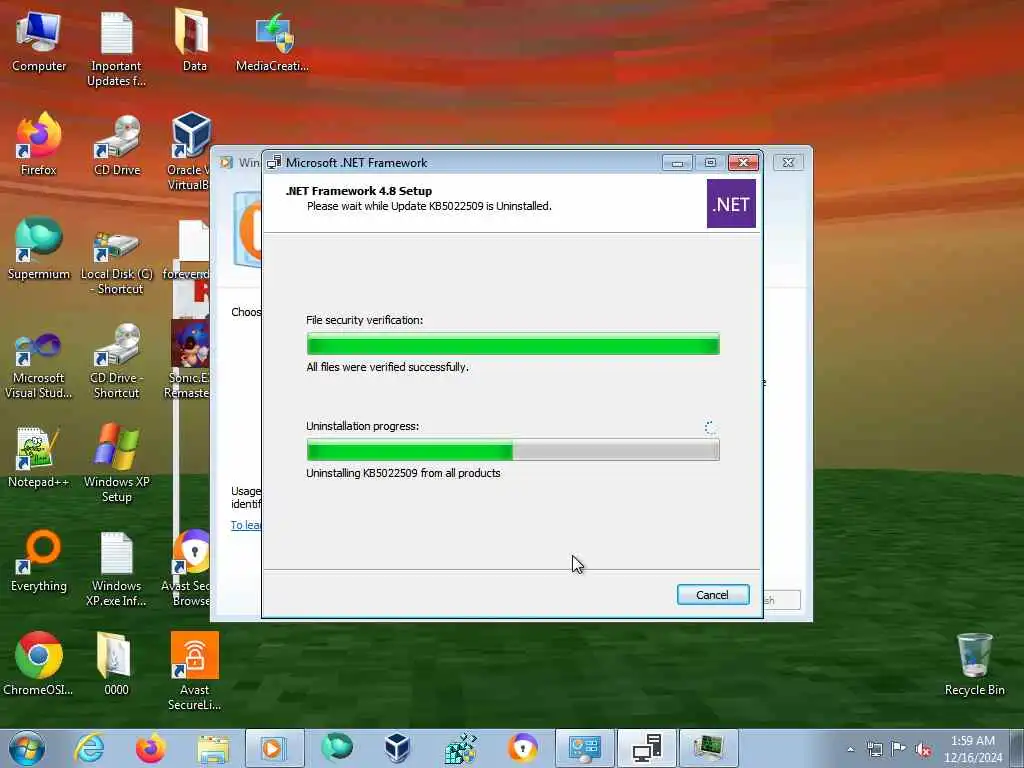This screenshot has height=768, width=1024.
Task: Minimize the Microsoft .NET Framework window
Action: pyautogui.click(x=677, y=163)
